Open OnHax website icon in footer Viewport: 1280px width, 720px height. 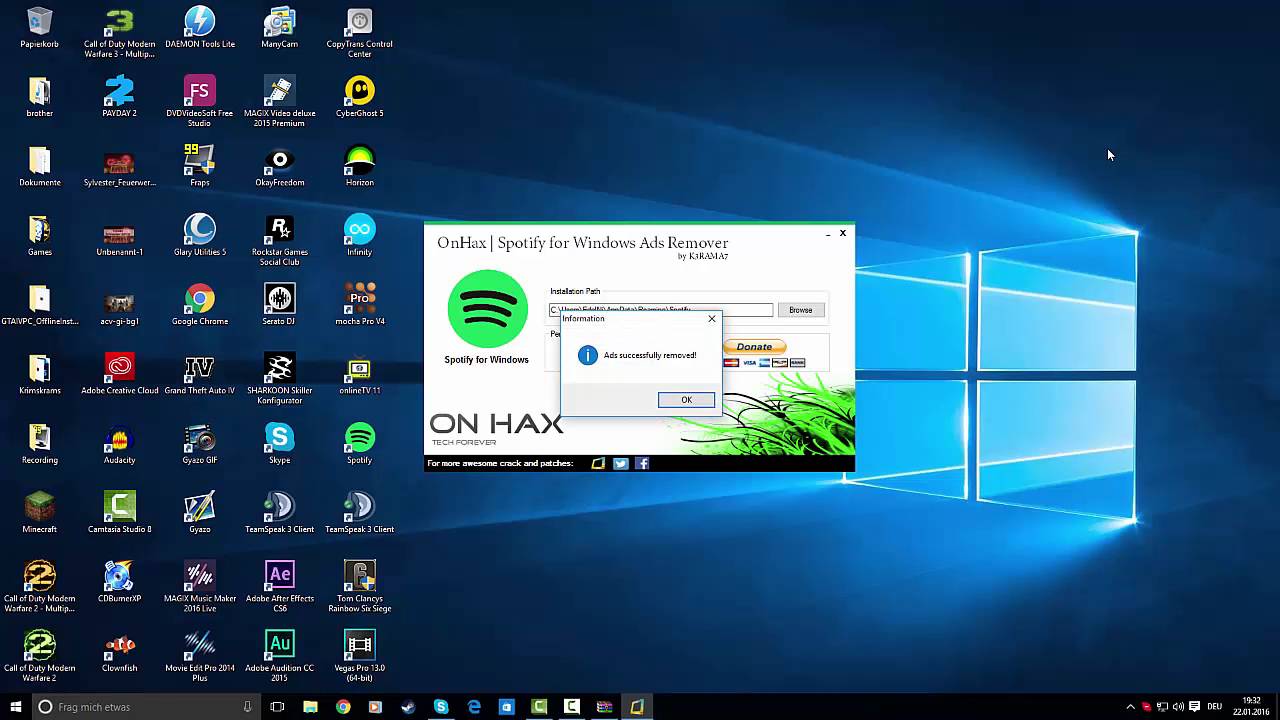point(598,463)
